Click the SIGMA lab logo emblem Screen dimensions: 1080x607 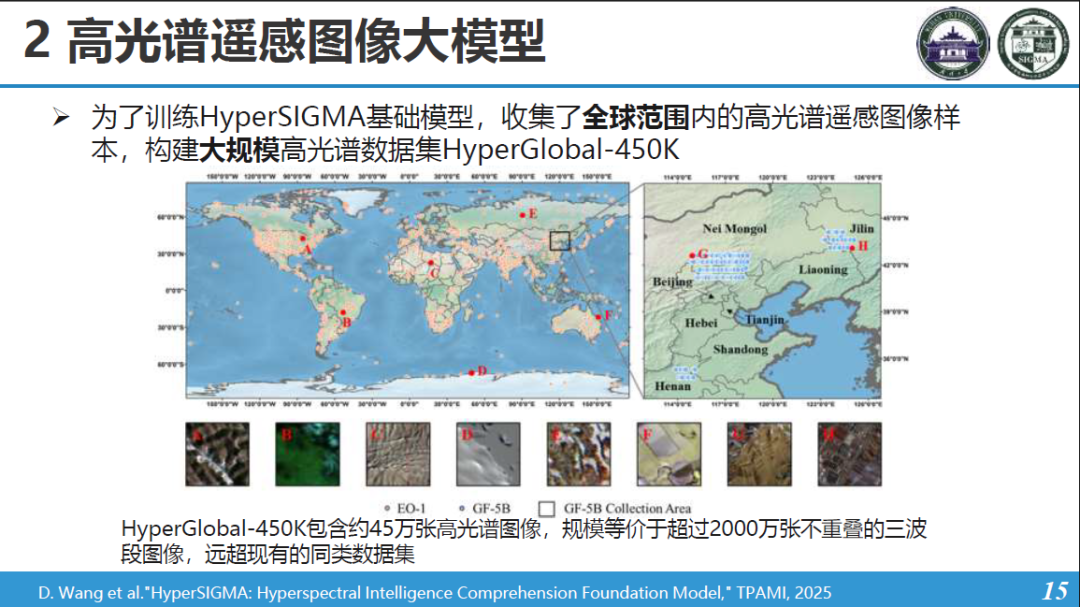pyautogui.click(x=1034, y=43)
